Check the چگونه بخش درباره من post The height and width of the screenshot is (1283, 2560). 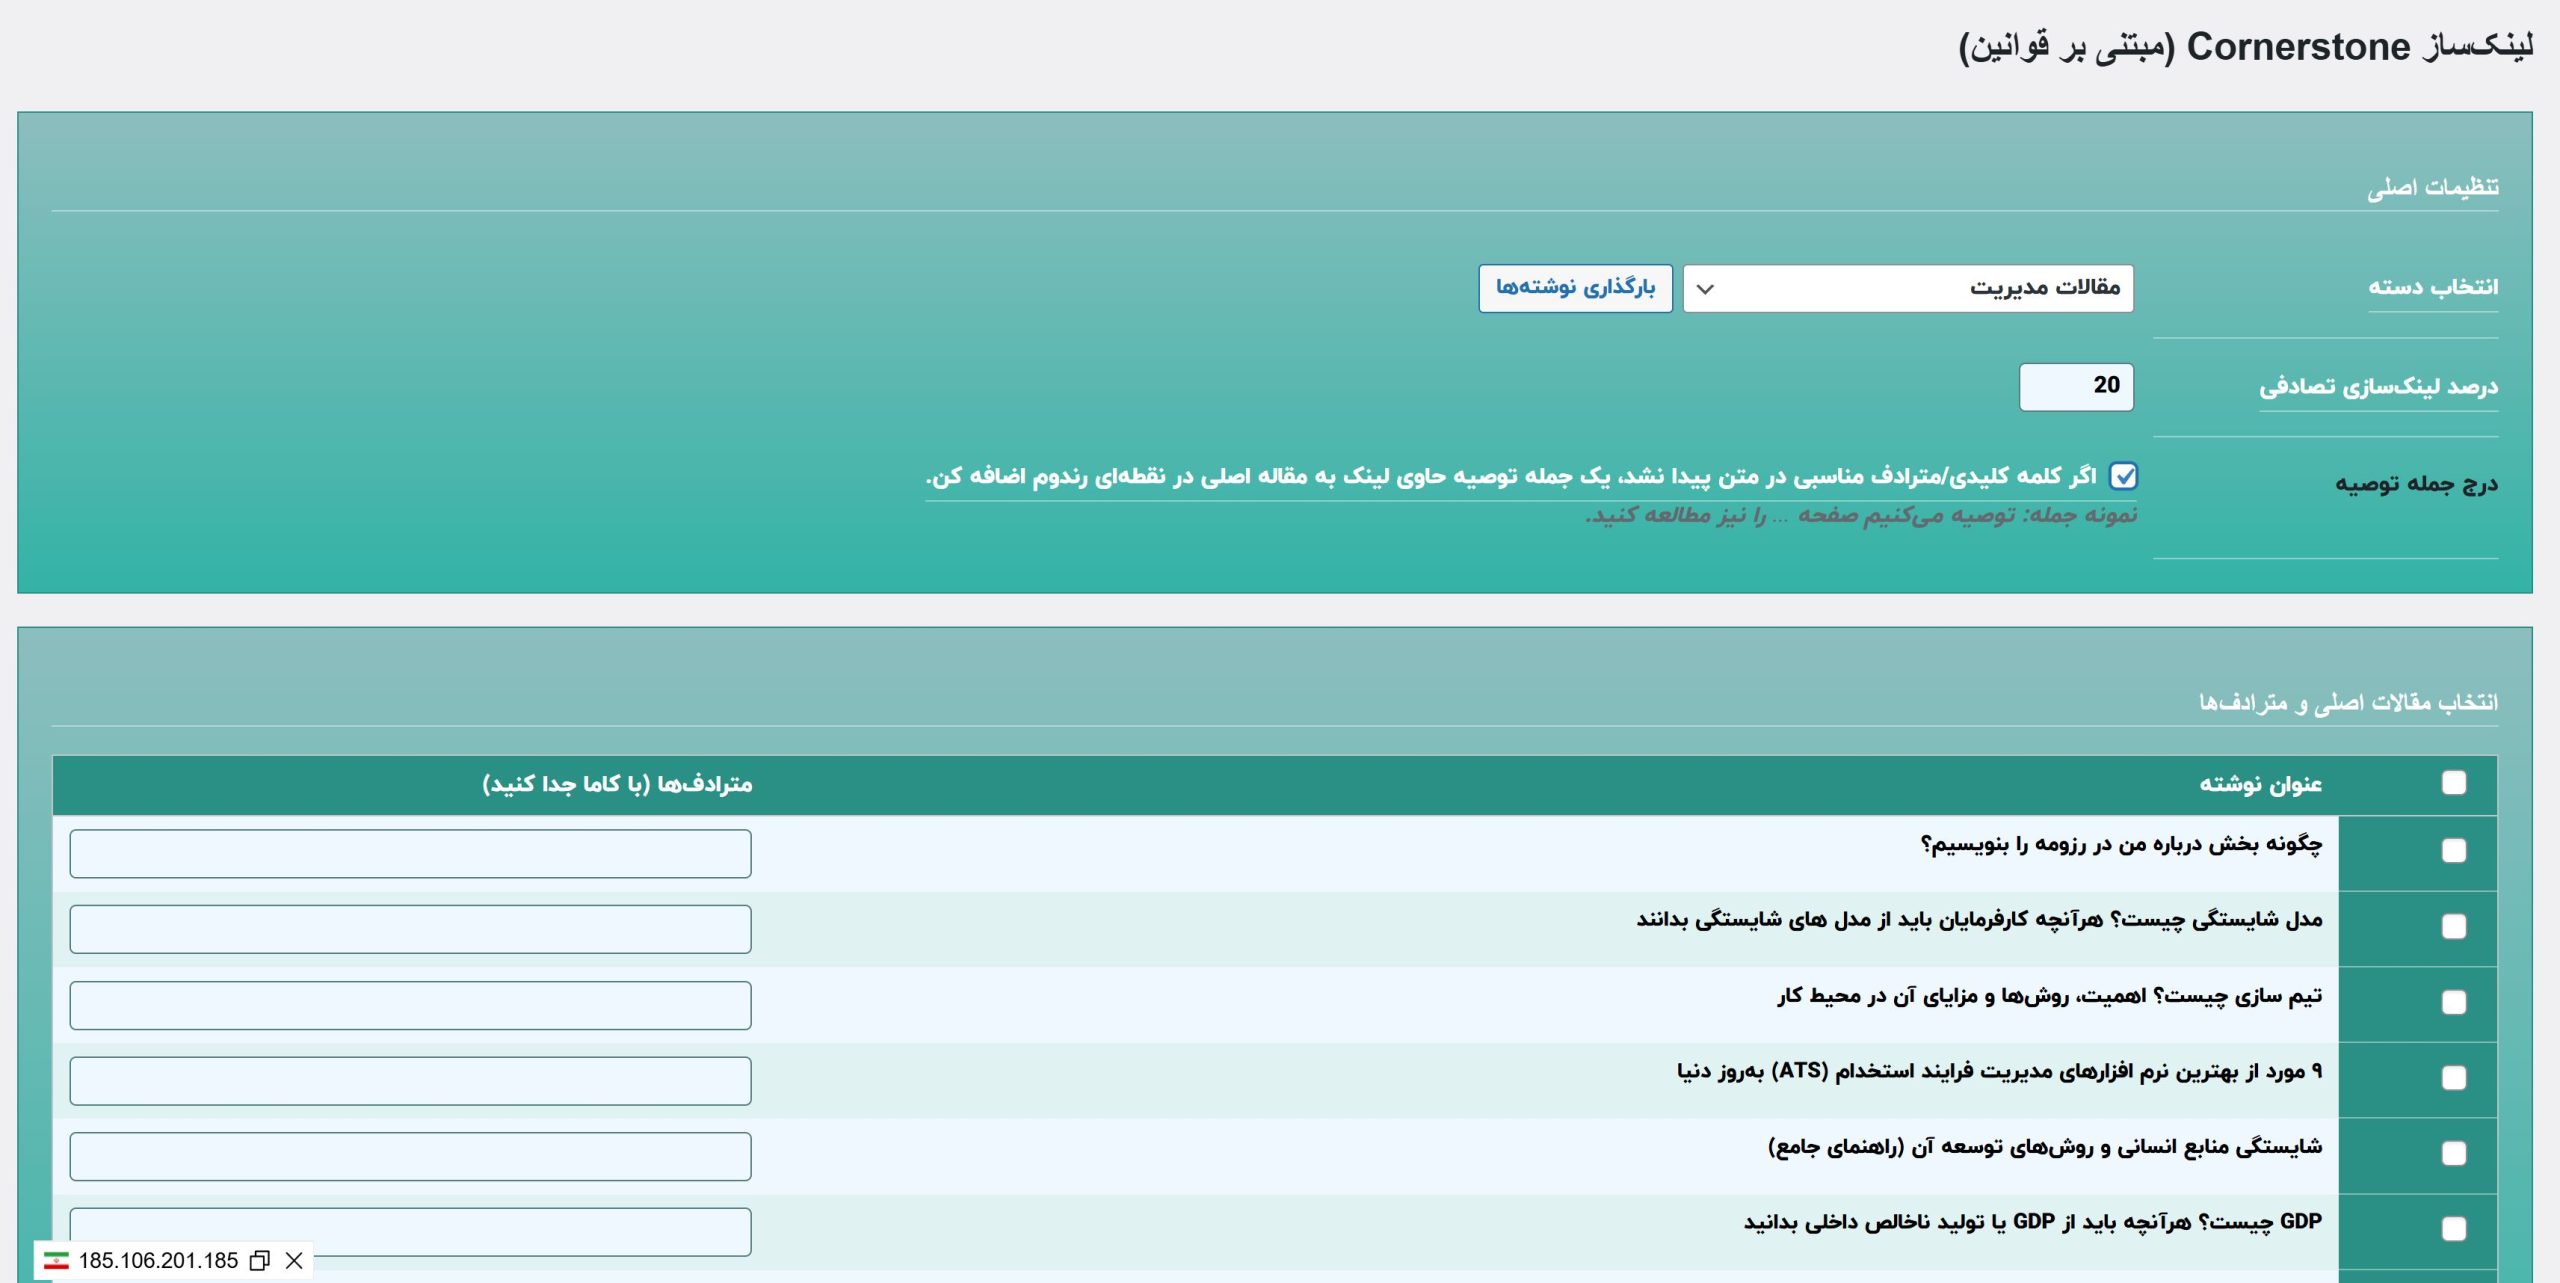click(x=2453, y=851)
